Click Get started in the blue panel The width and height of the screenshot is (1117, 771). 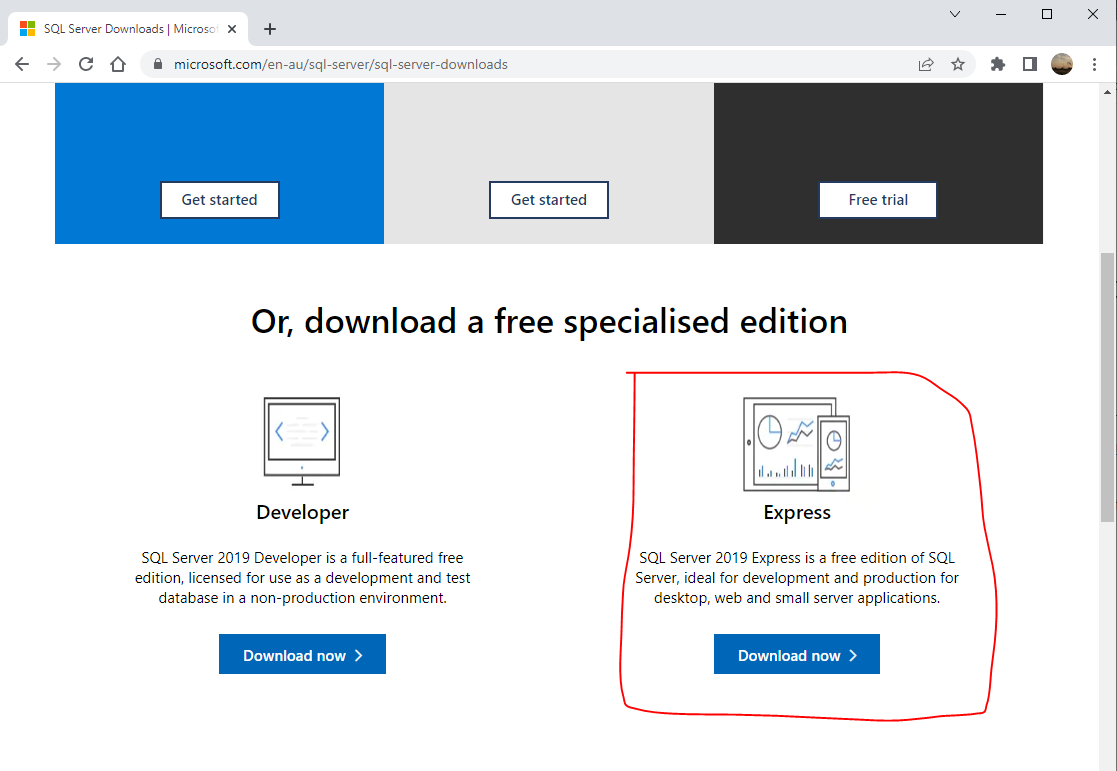pyautogui.click(x=219, y=200)
